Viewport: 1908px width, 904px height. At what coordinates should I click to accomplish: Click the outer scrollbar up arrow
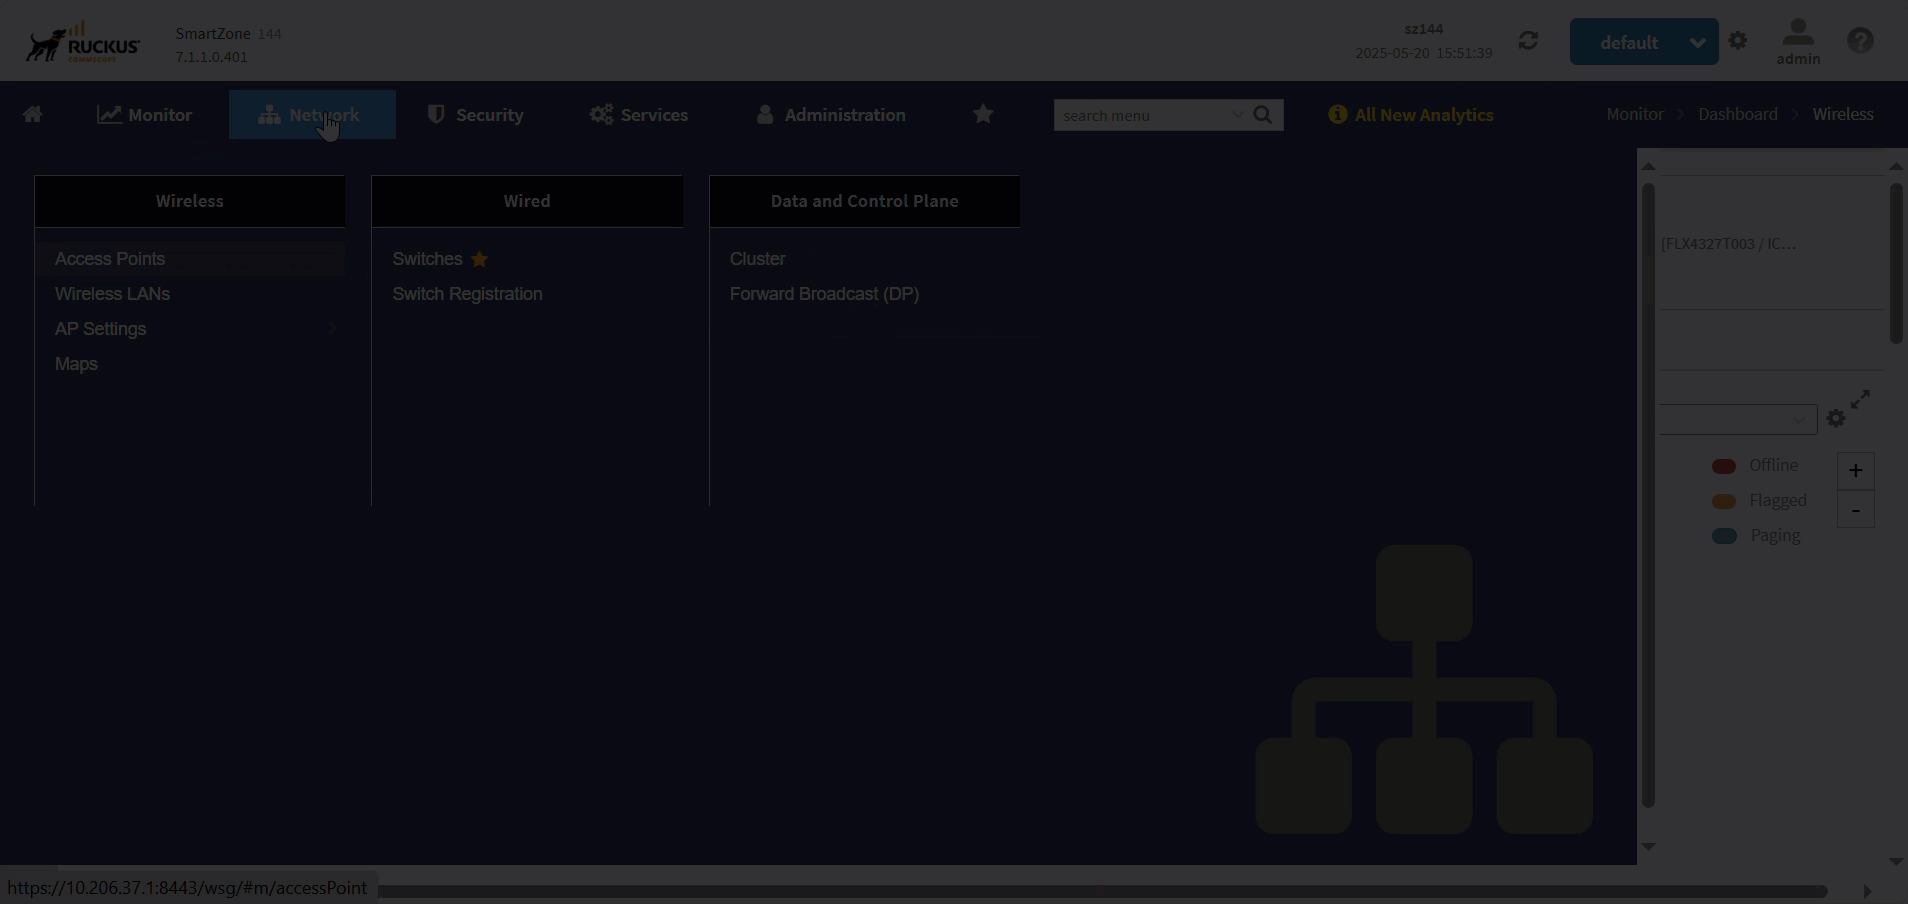[1896, 165]
